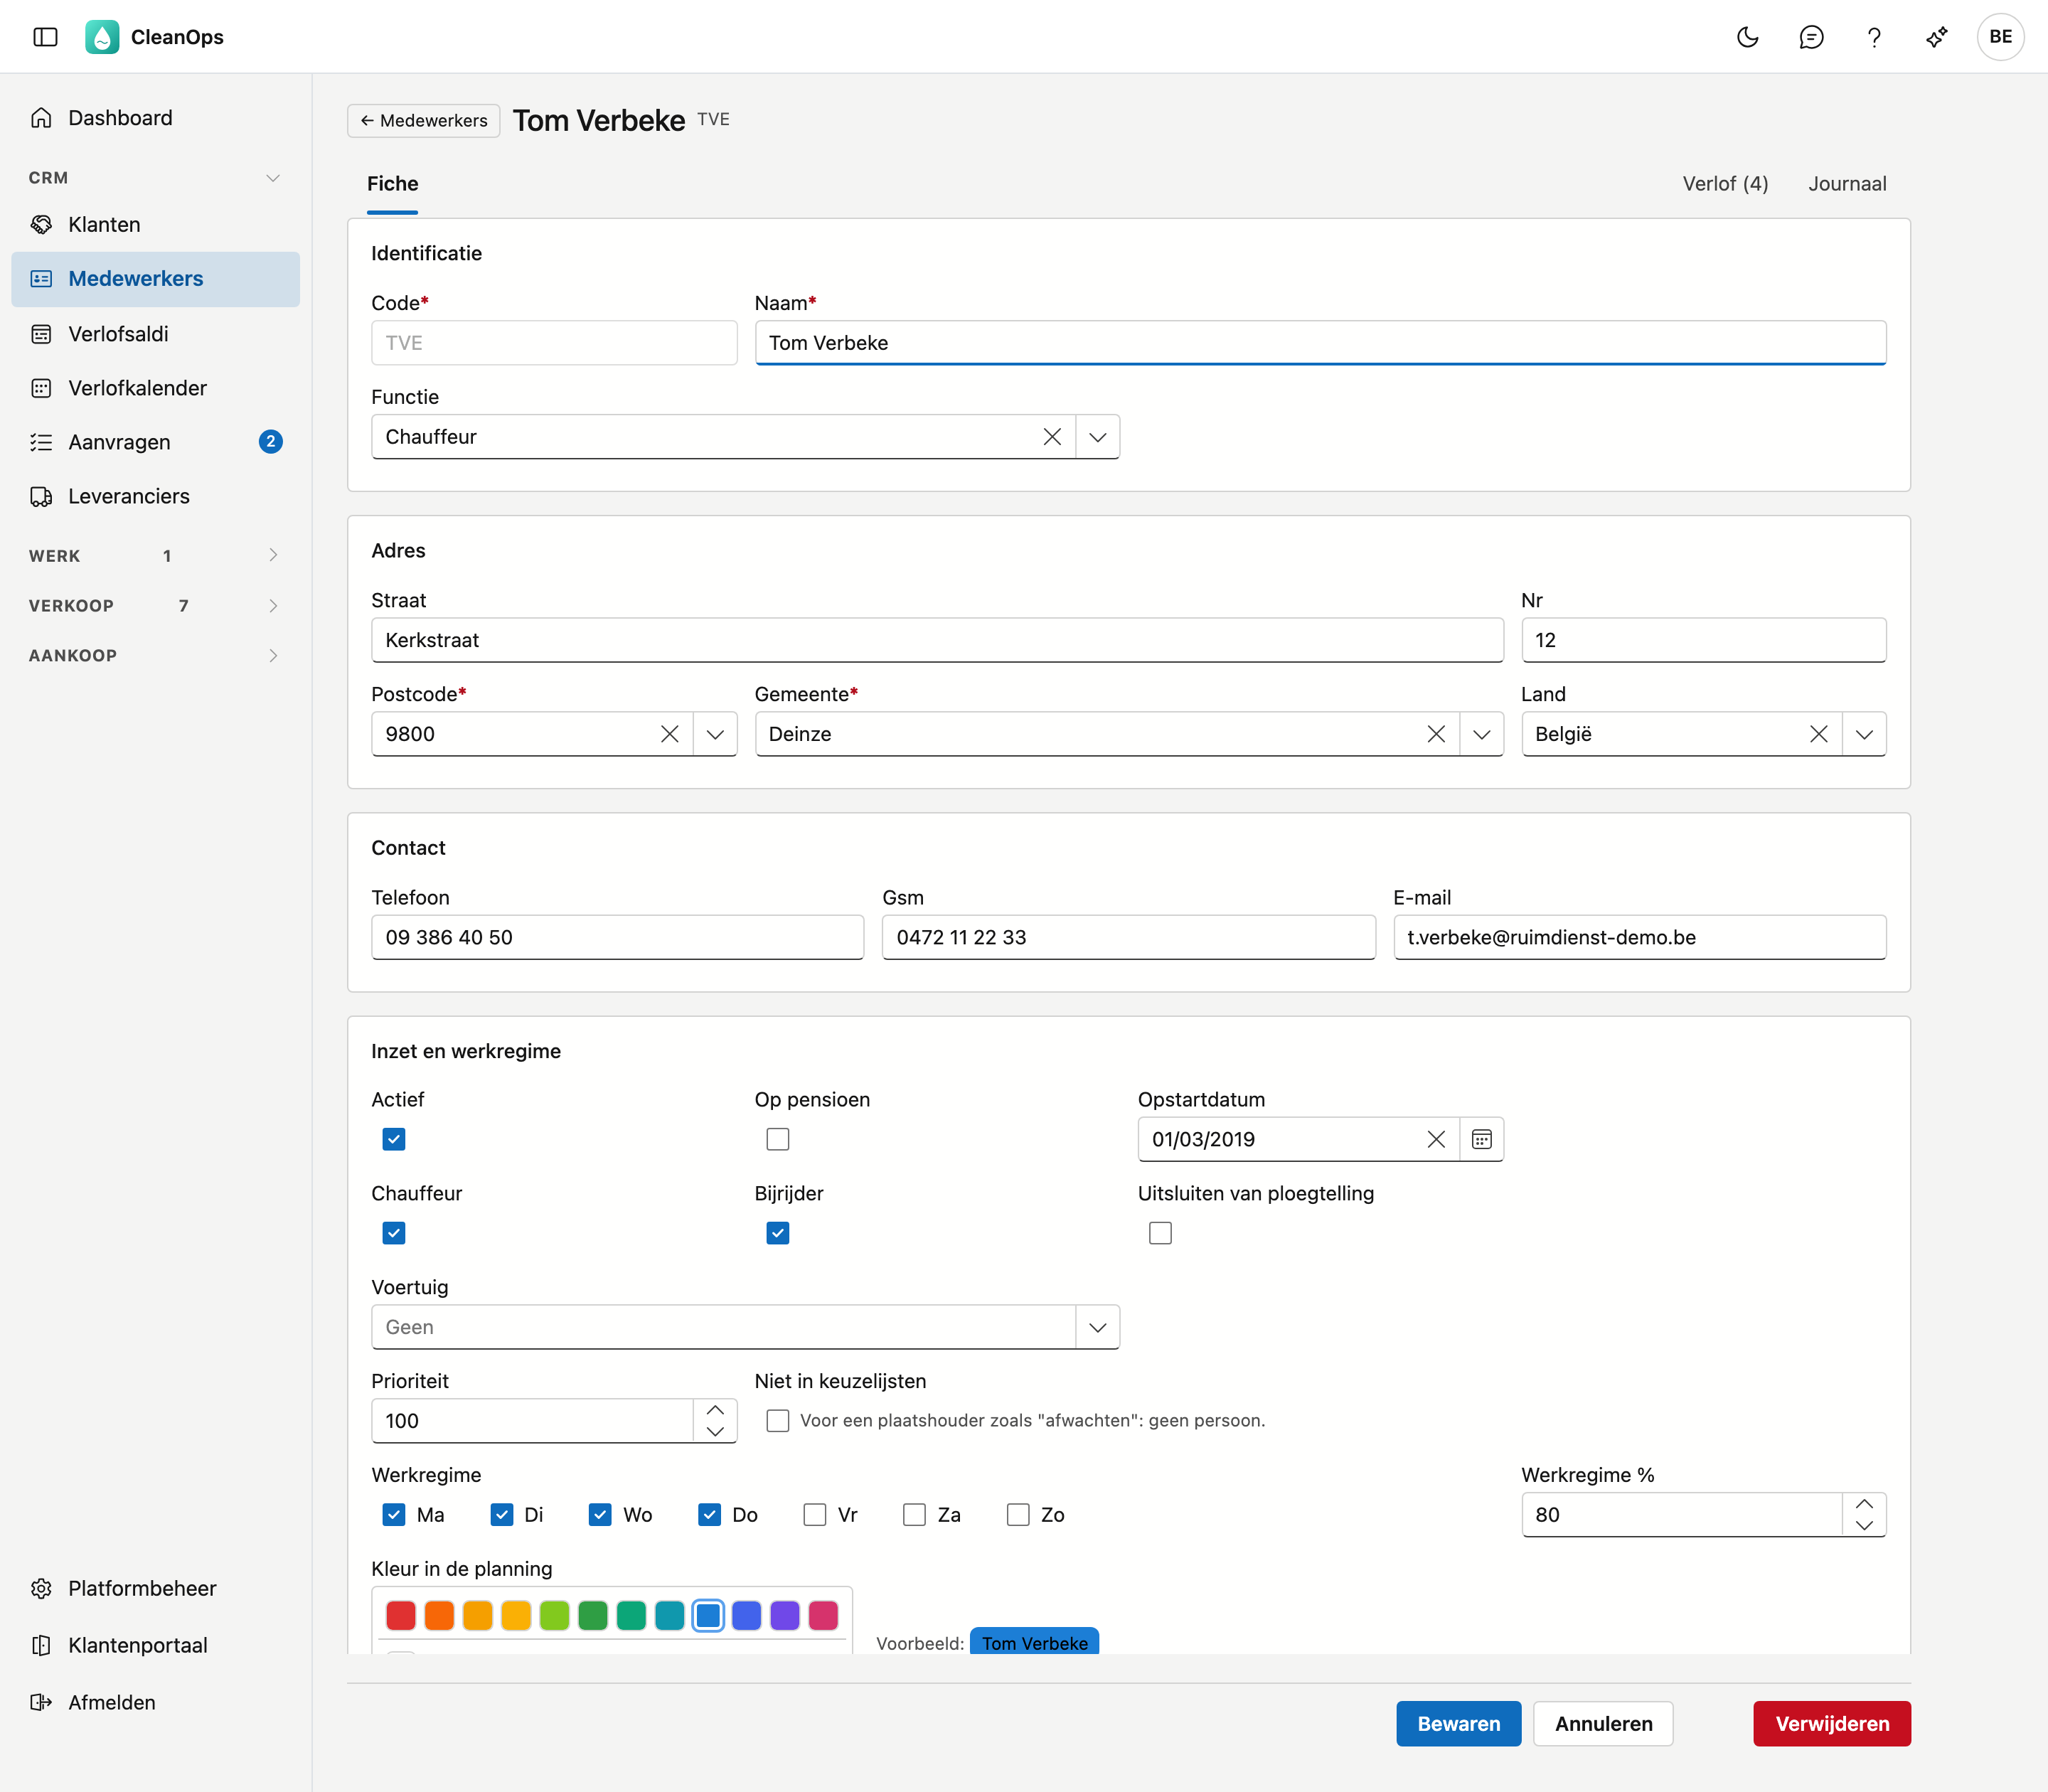
Task: Open Verlofsaldi menu item
Action: coord(155,334)
